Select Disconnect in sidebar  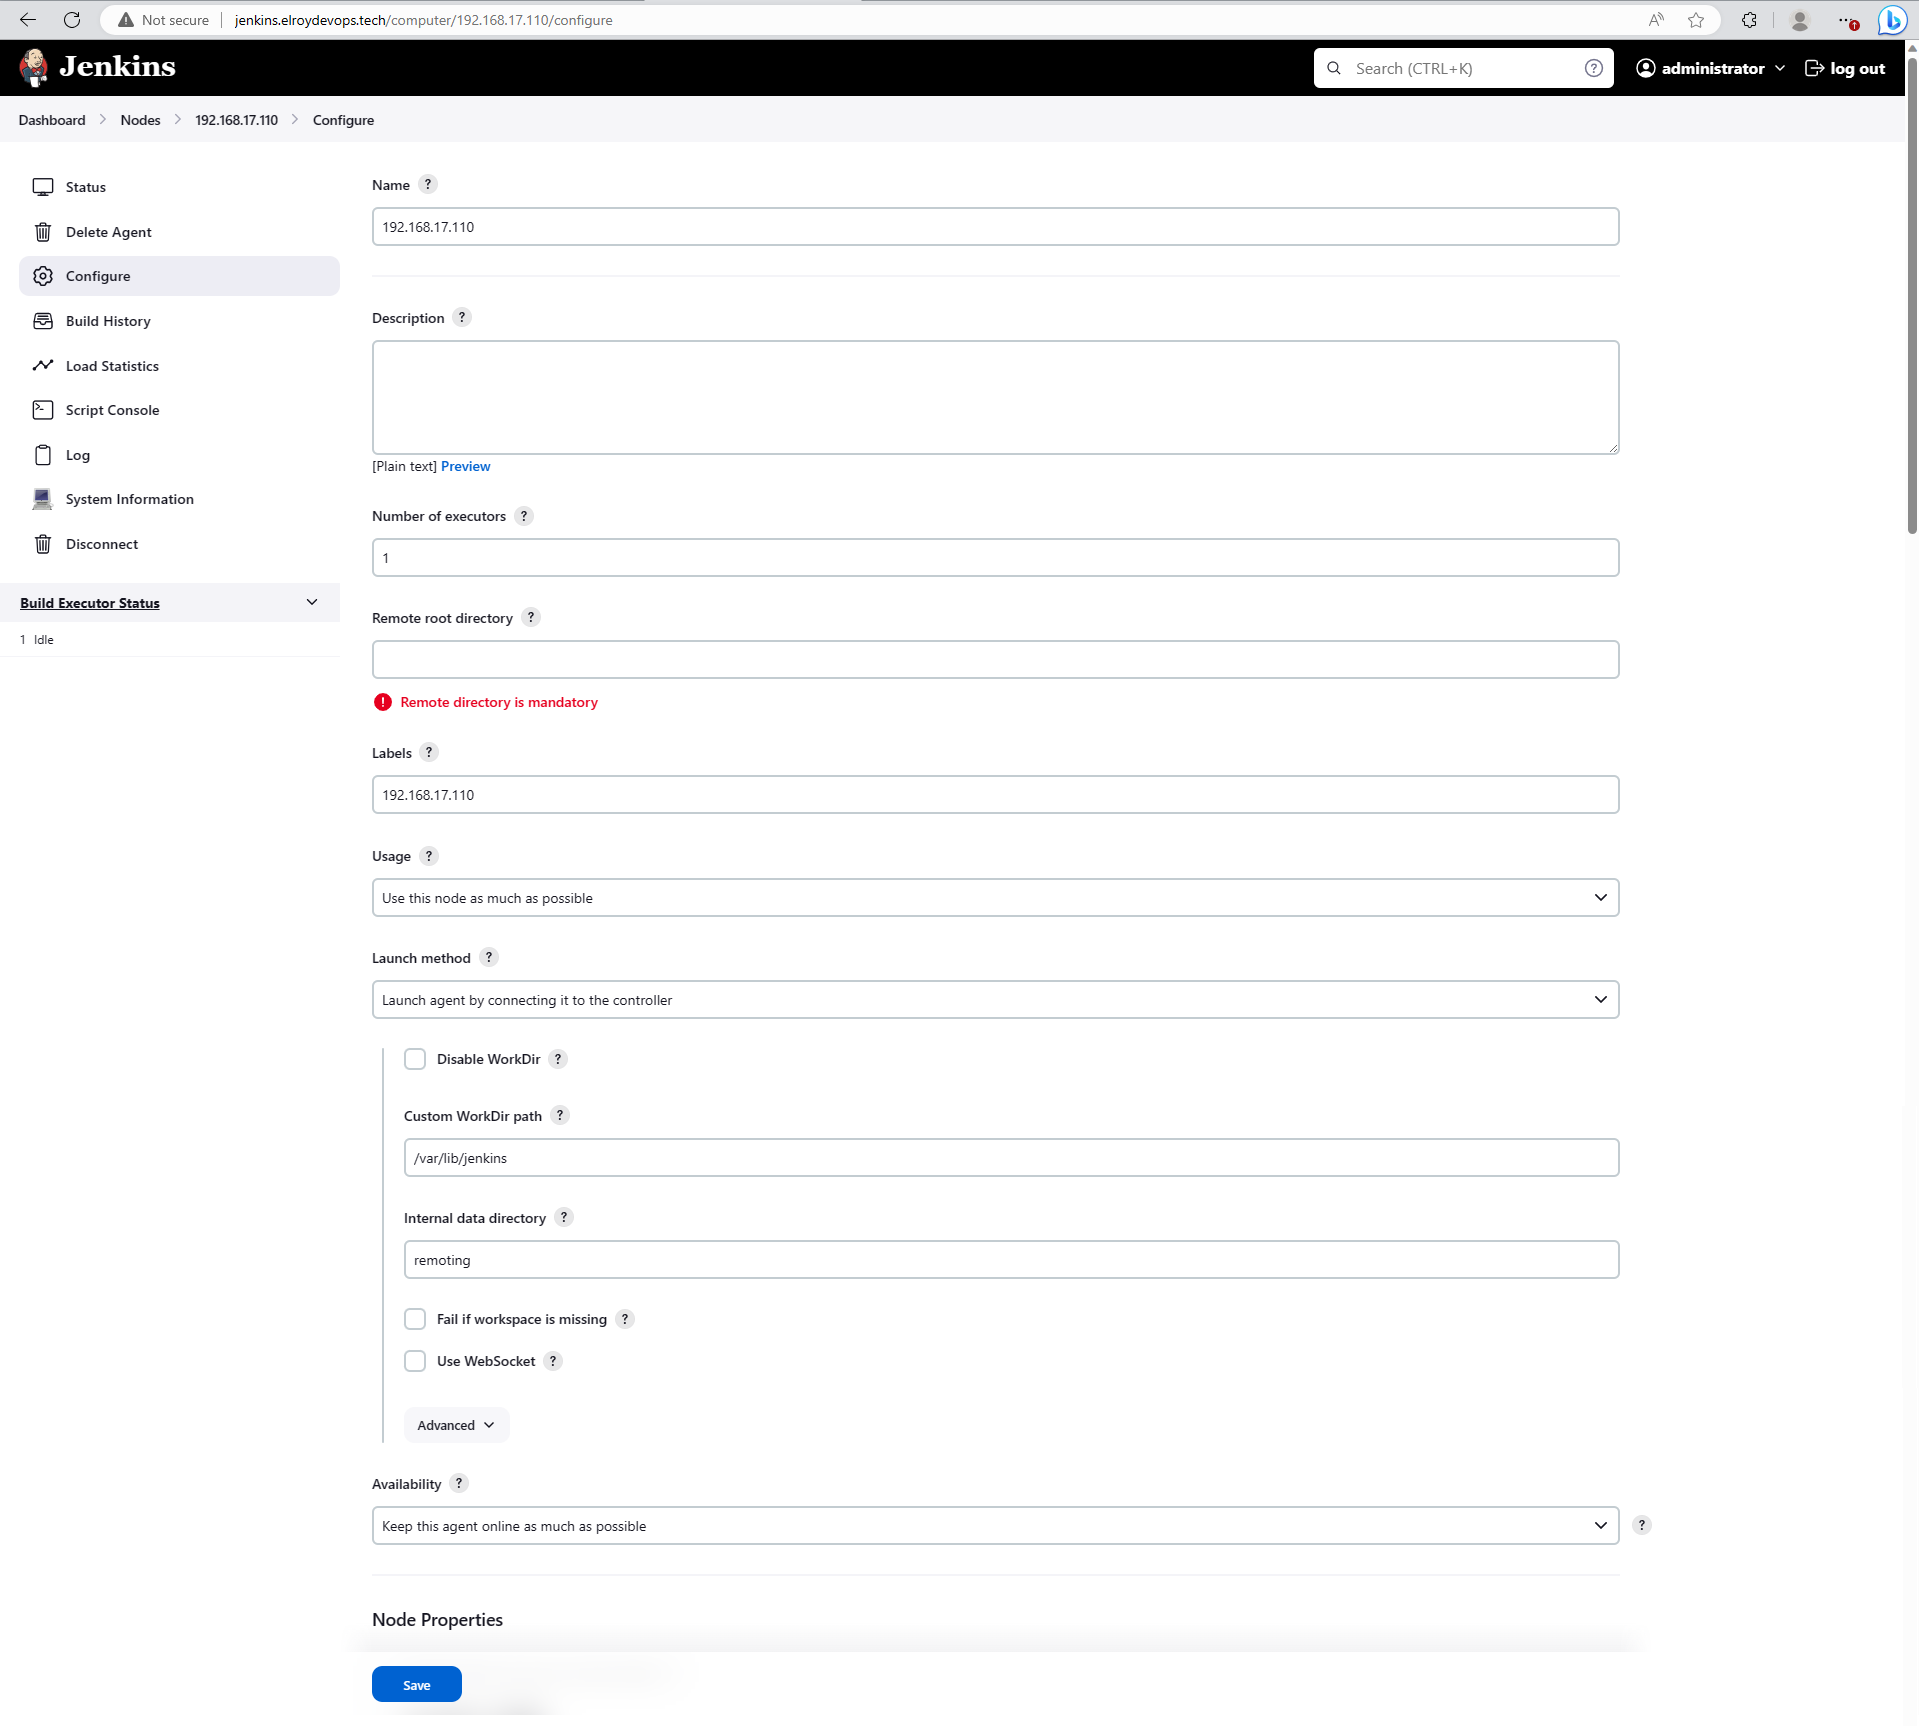pyautogui.click(x=179, y=544)
